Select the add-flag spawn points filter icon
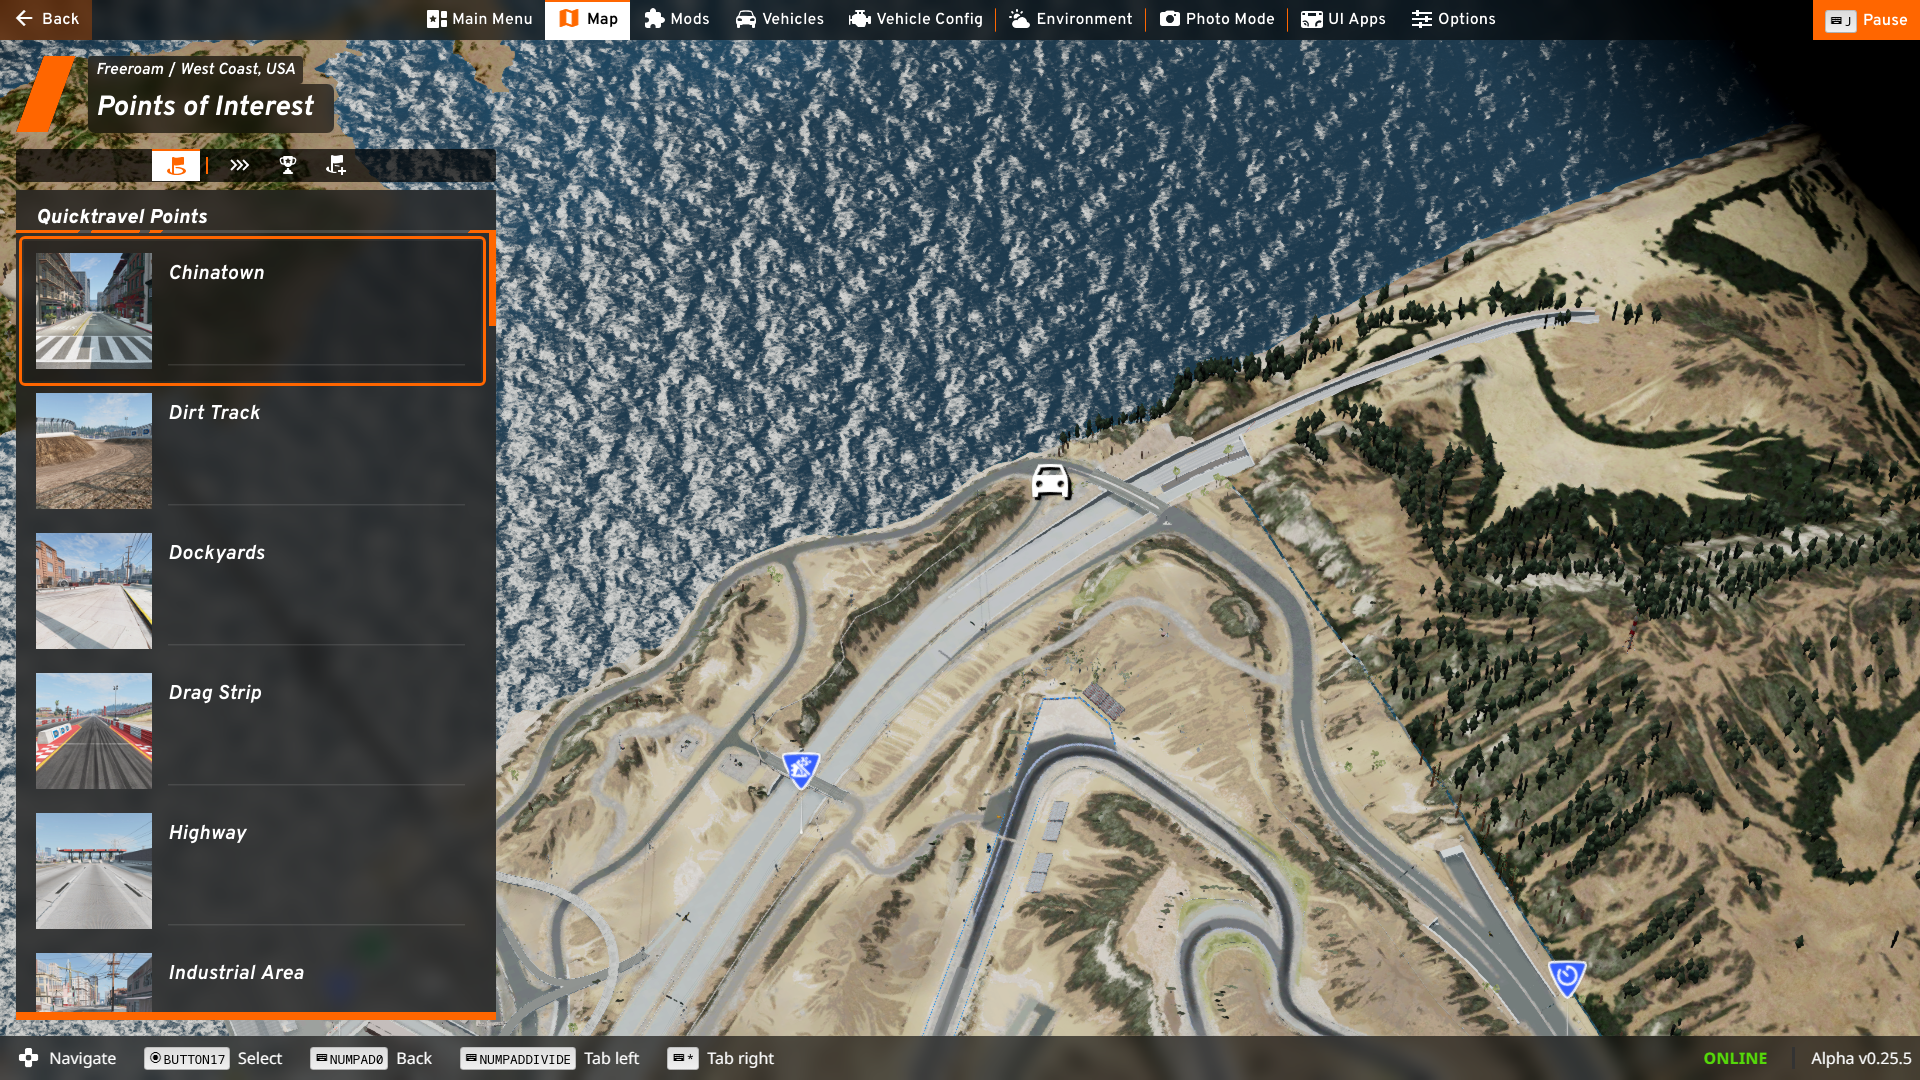This screenshot has width=1920, height=1080. (336, 165)
